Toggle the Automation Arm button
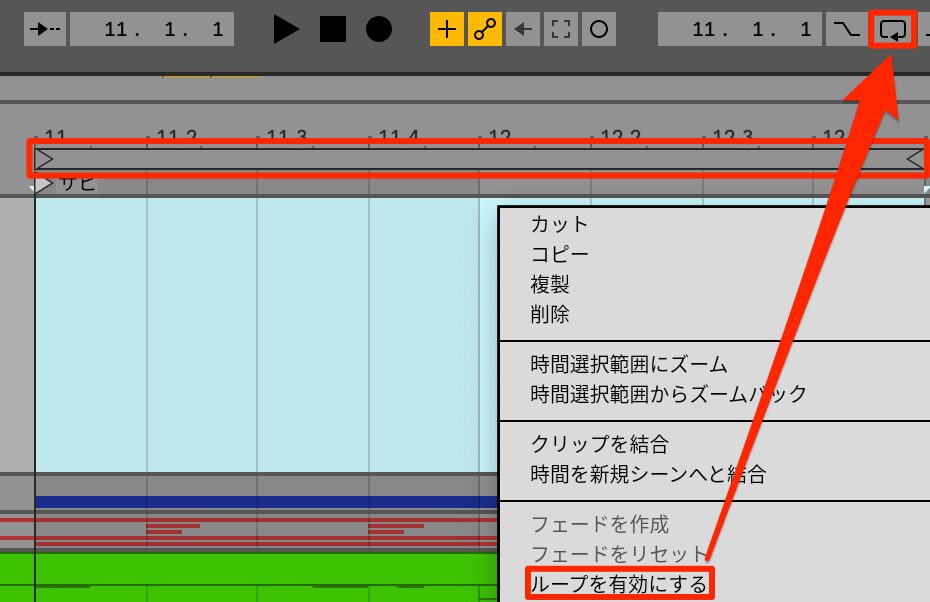This screenshot has width=930, height=602. coord(485,29)
